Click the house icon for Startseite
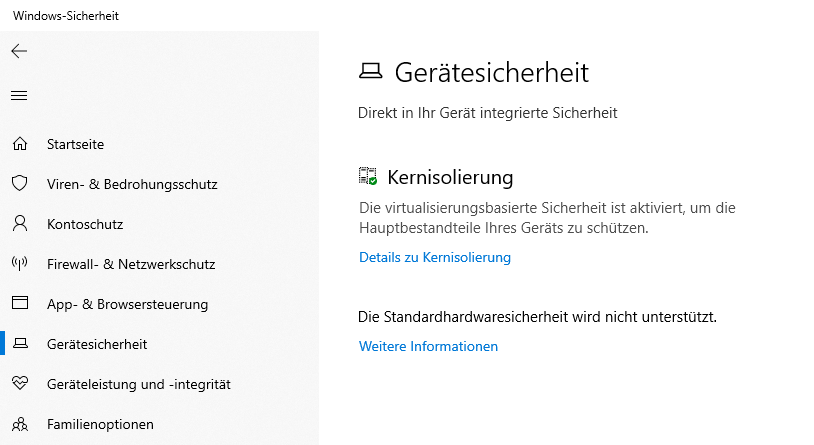Screen dimensions: 814x445 [19, 144]
